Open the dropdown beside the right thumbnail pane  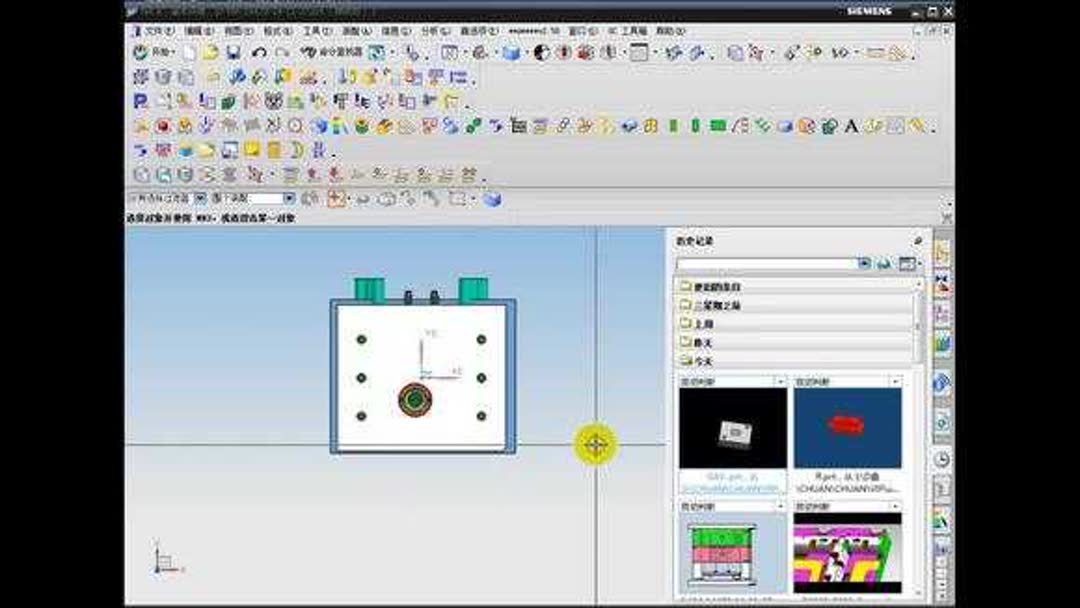tap(895, 381)
